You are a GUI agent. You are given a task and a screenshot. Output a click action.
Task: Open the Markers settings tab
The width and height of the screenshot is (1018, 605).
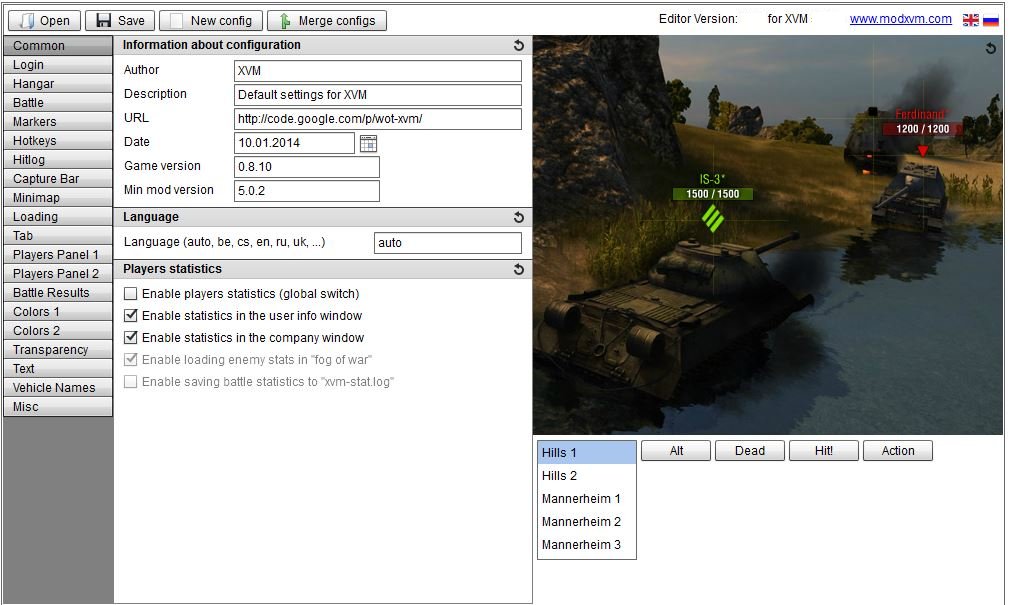click(58, 121)
